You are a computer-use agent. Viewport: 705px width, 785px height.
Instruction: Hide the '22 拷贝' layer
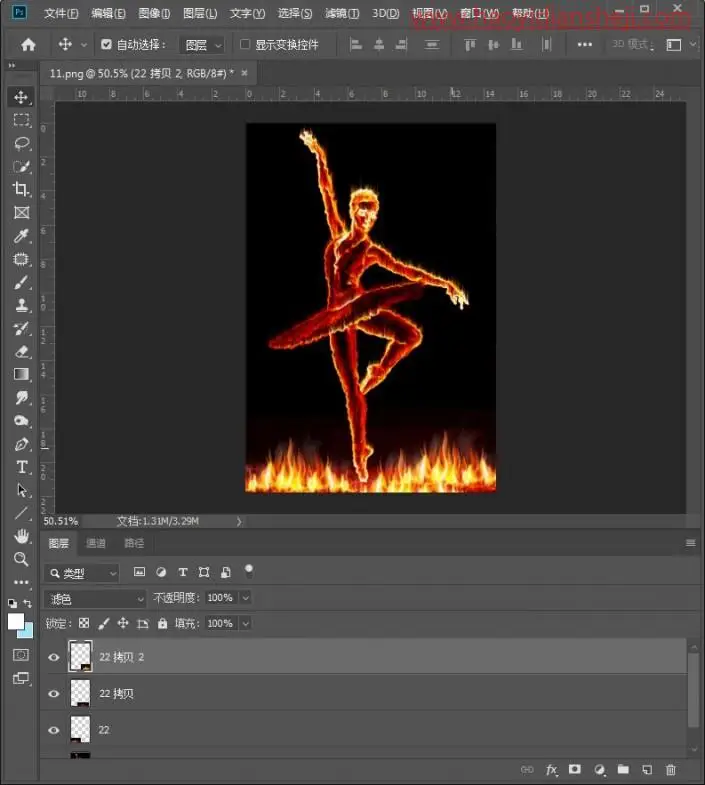coord(54,694)
